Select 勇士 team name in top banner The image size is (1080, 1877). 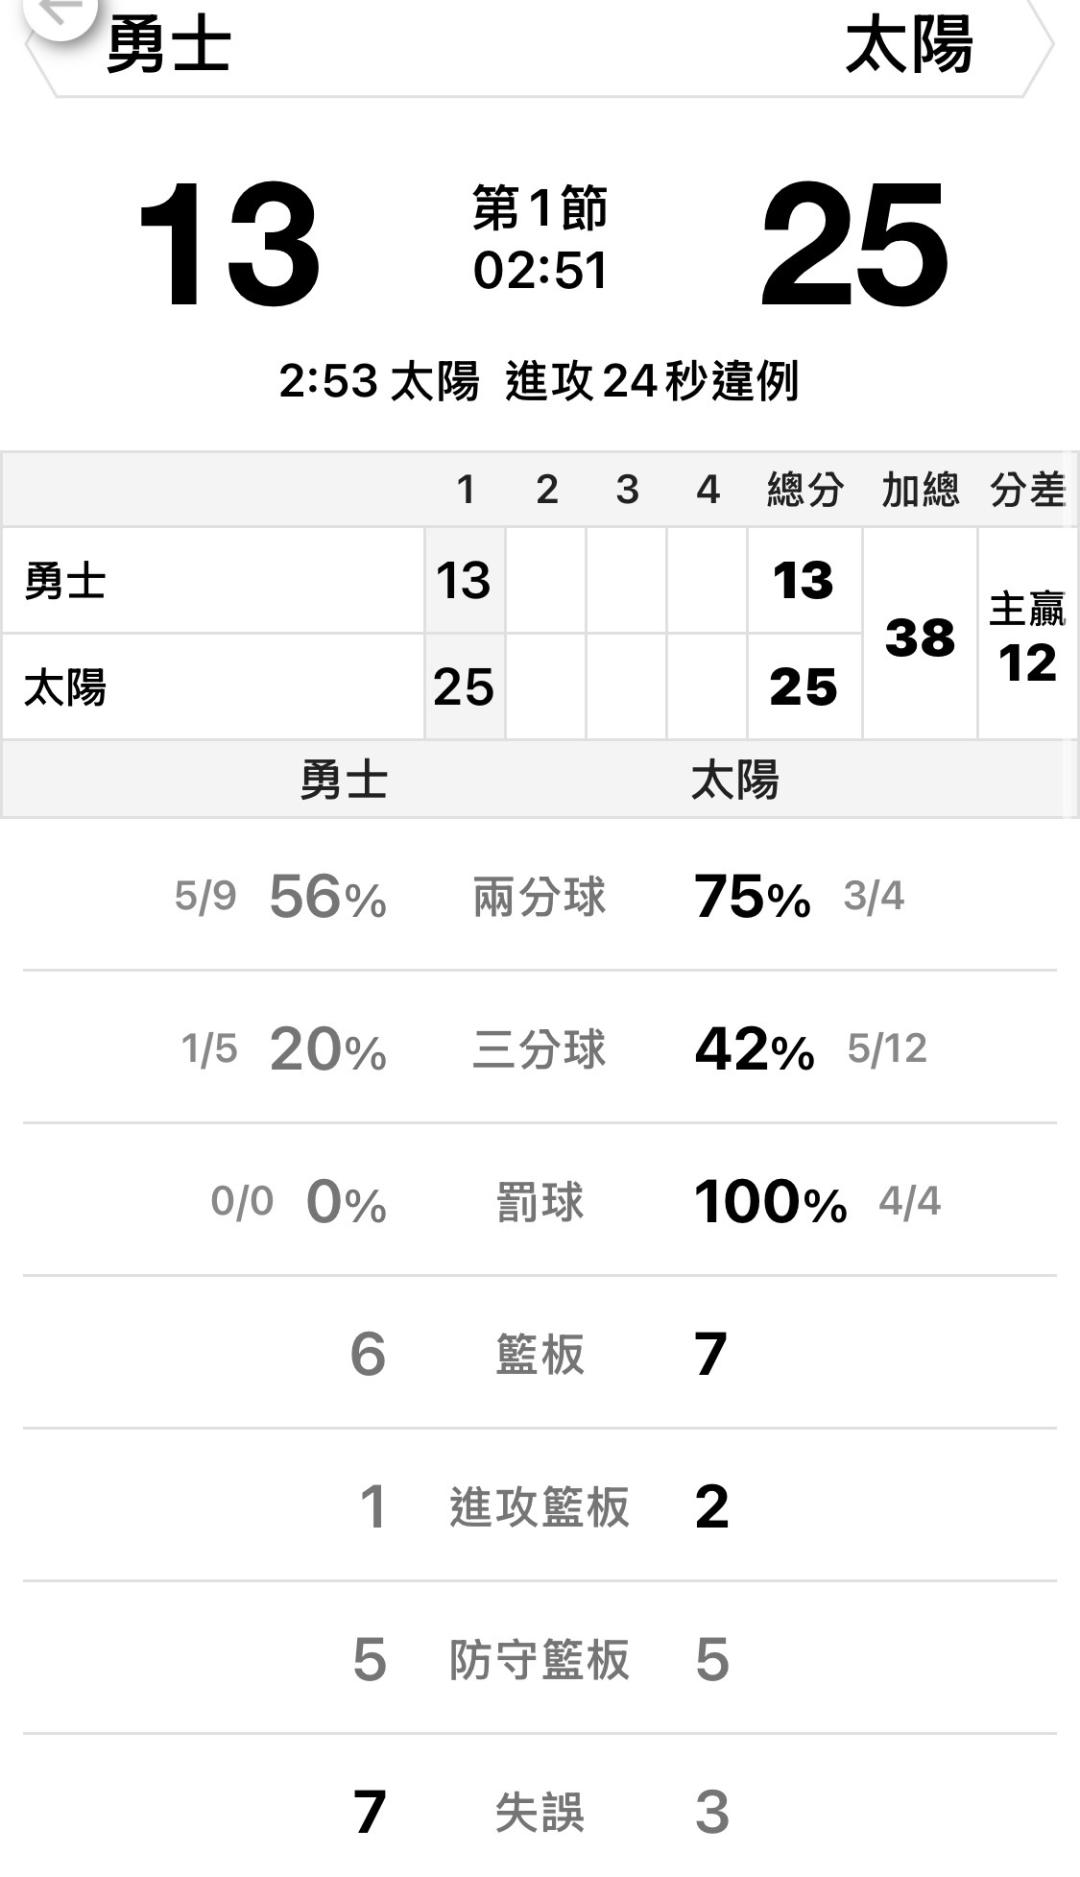click(169, 45)
